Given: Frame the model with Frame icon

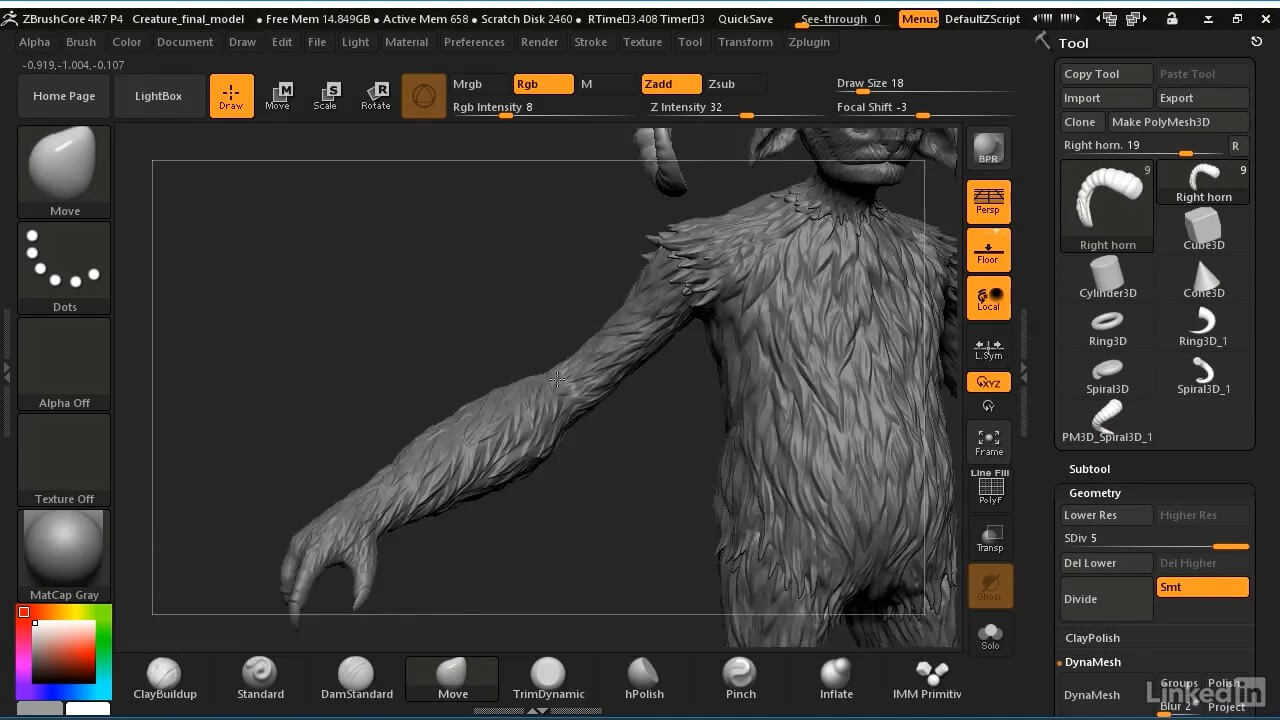Looking at the screenshot, I should pos(988,441).
